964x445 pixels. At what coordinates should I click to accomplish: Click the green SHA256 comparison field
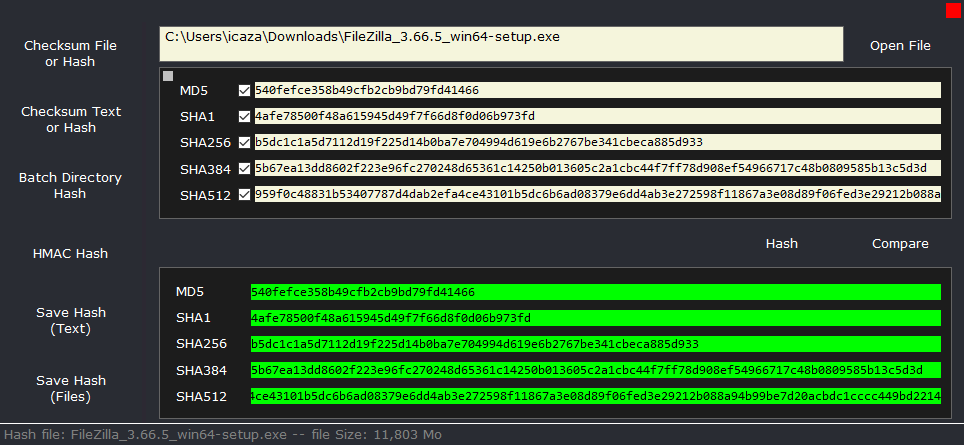pyautogui.click(x=595, y=344)
